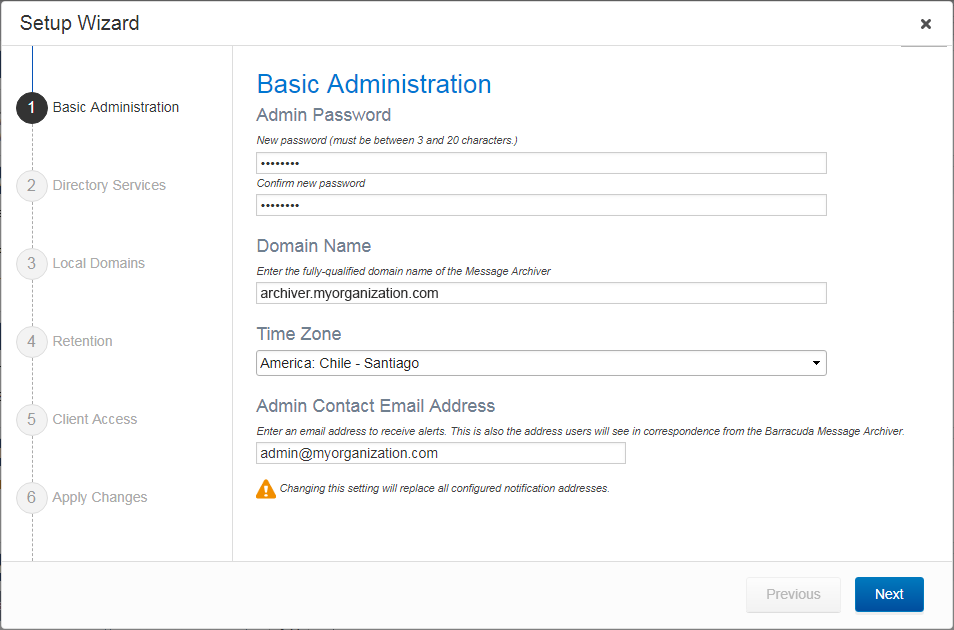Select the new password input field
Image resolution: width=954 pixels, height=630 pixels.
pyautogui.click(x=541, y=163)
